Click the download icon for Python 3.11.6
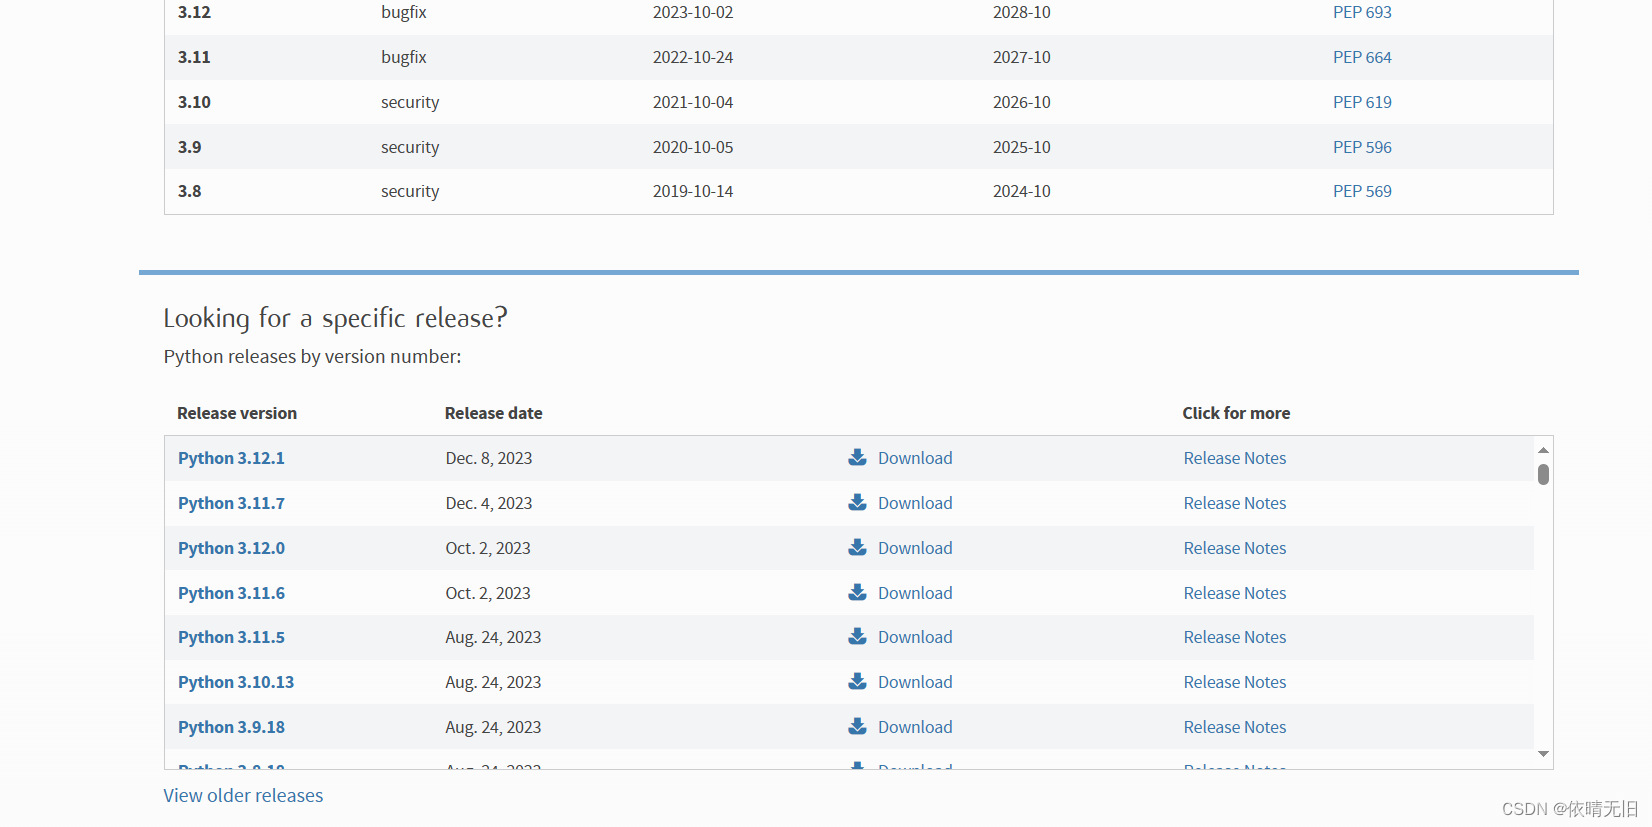This screenshot has height=827, width=1652. tap(857, 593)
